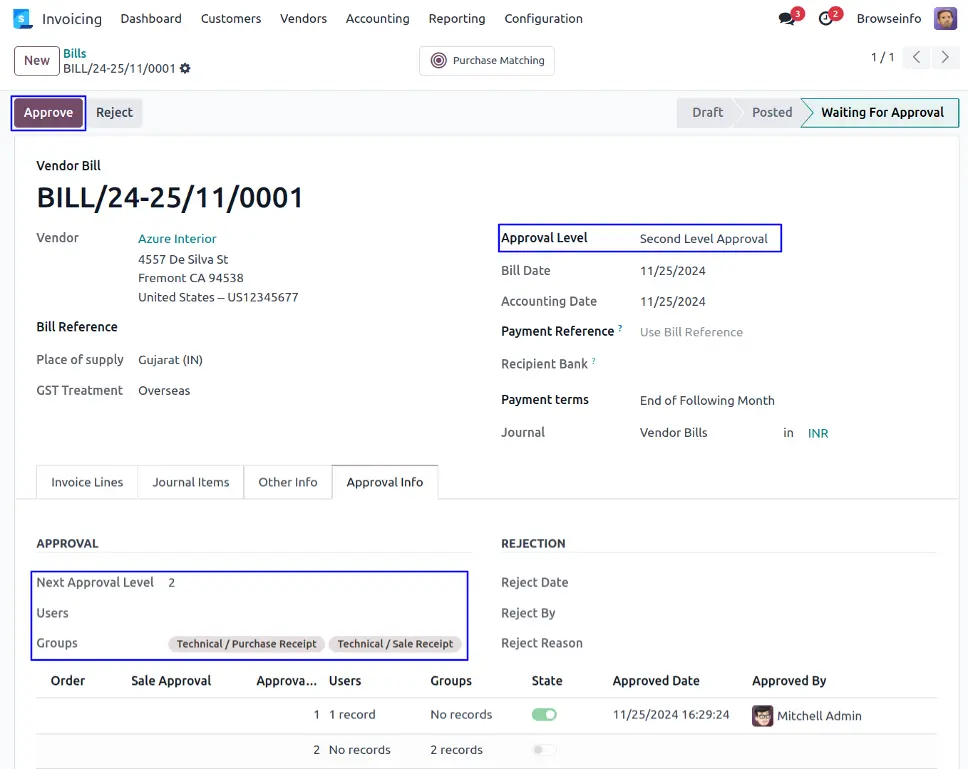Click the BILL/24-25/11/0001 title heading
Viewport: 968px width, 769px height.
[170, 198]
